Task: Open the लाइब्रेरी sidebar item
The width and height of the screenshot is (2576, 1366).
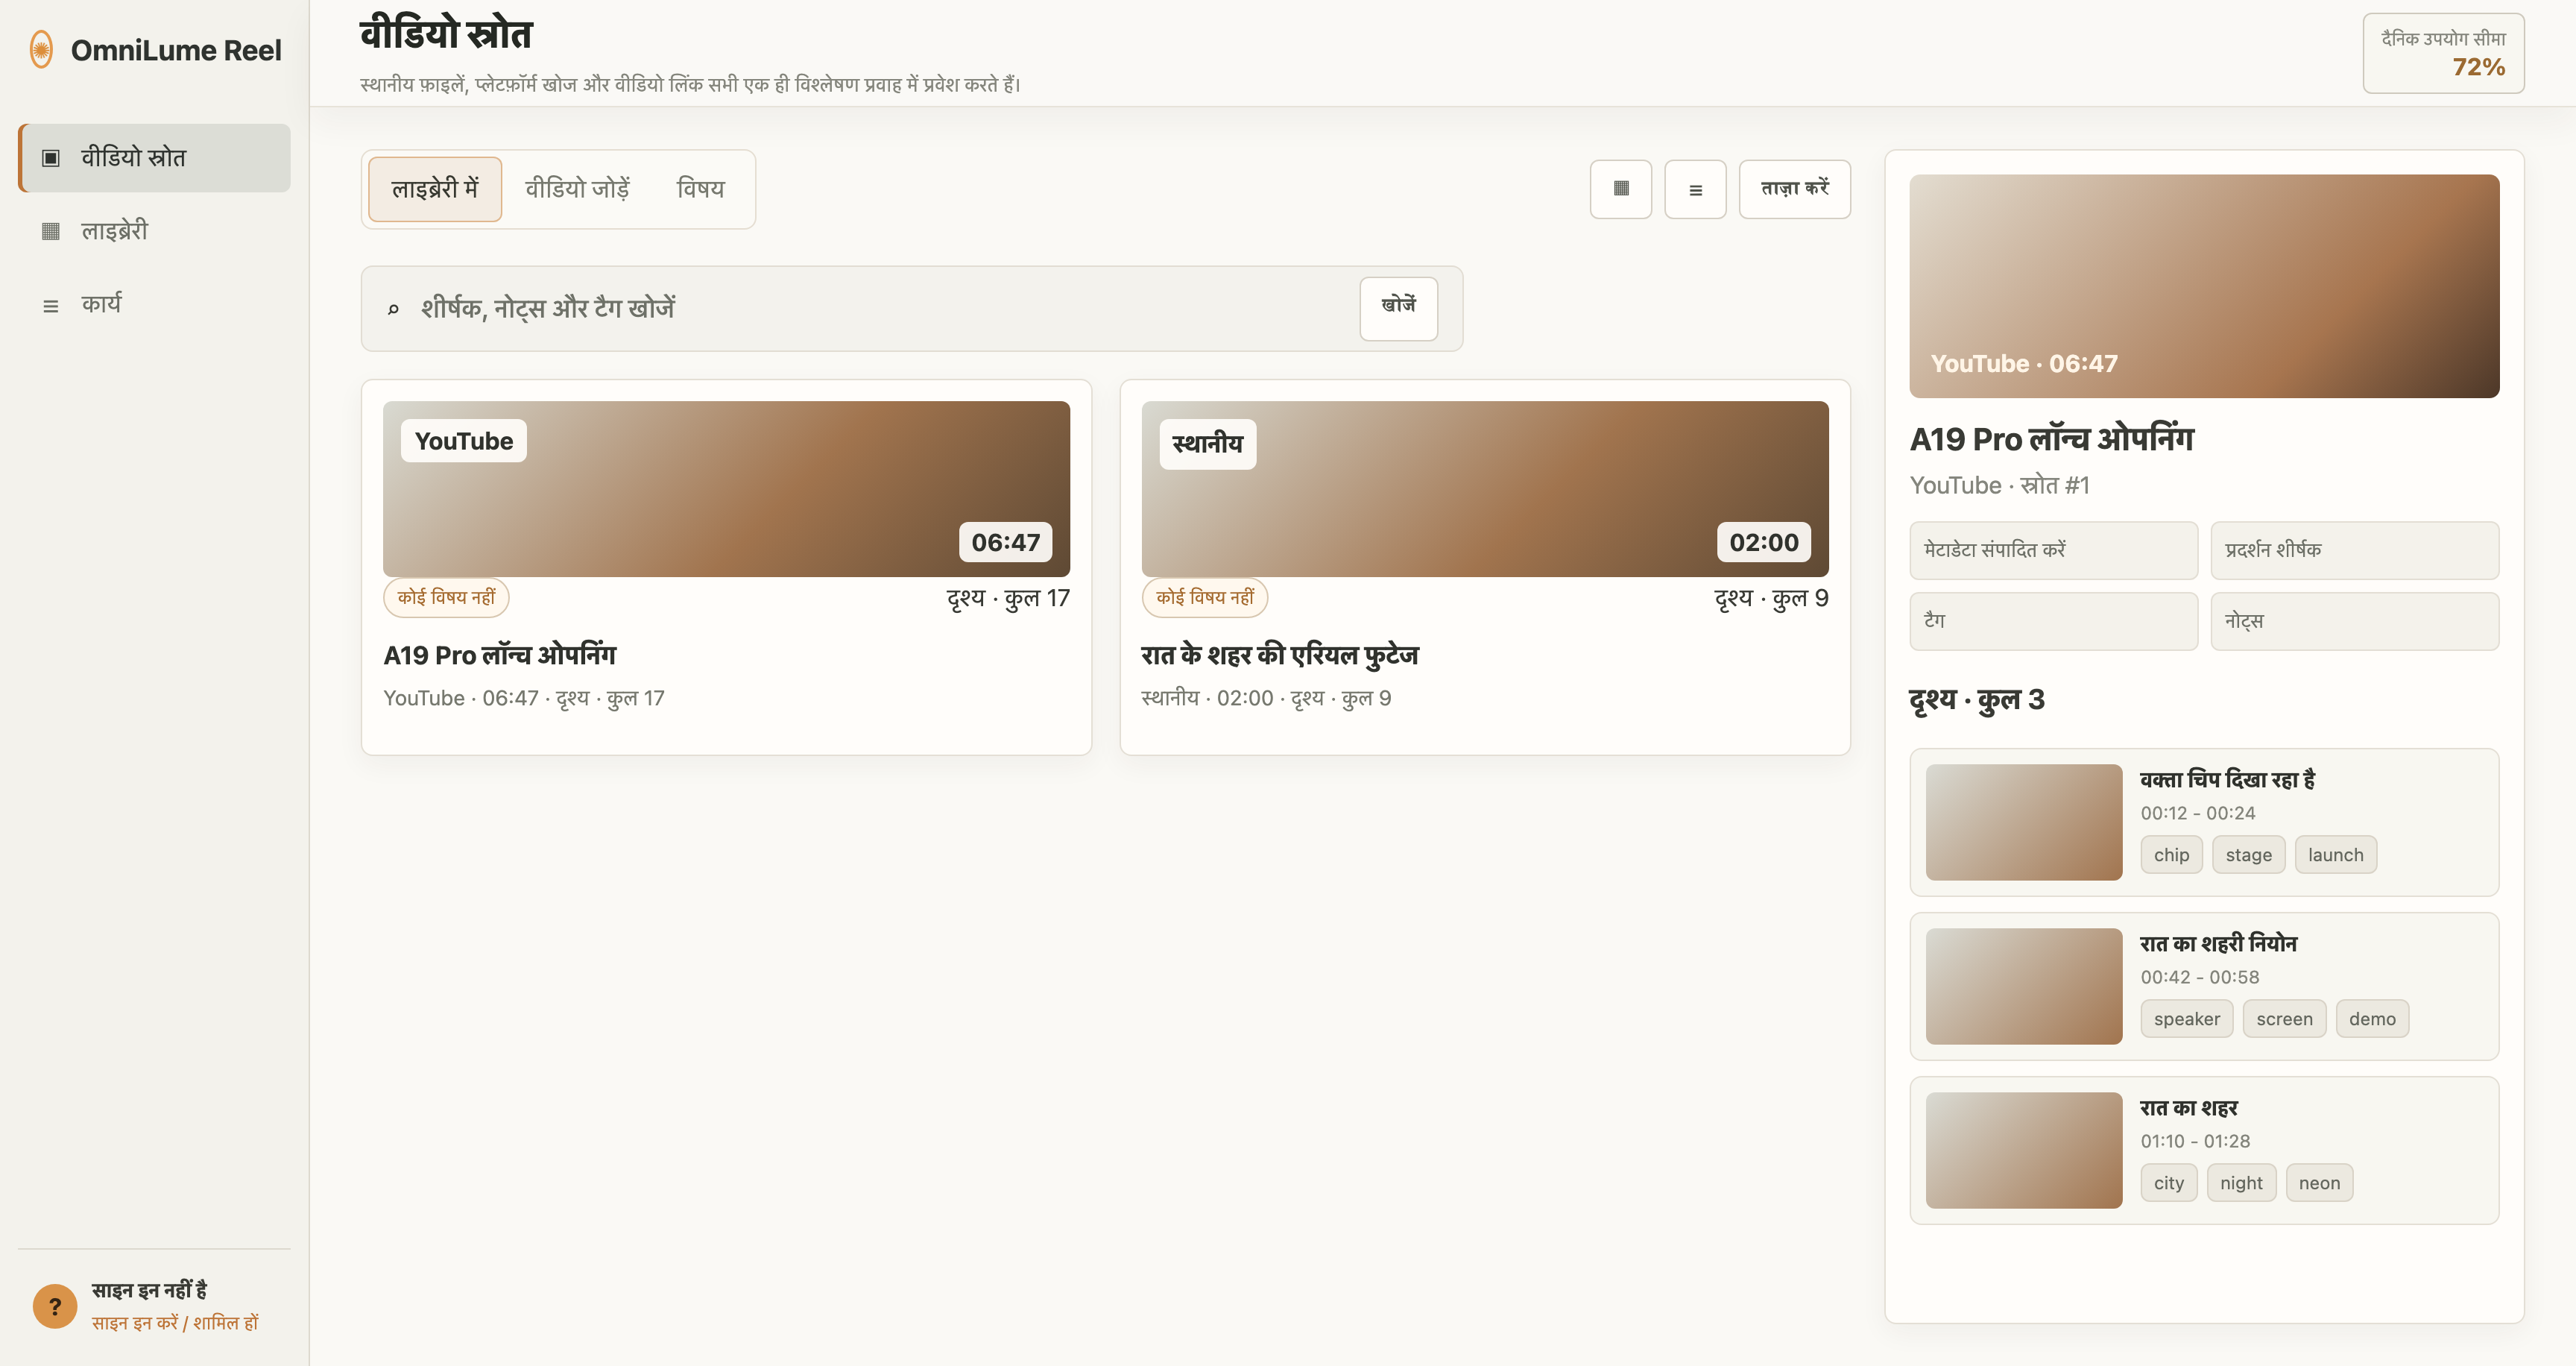Action: tap(155, 231)
